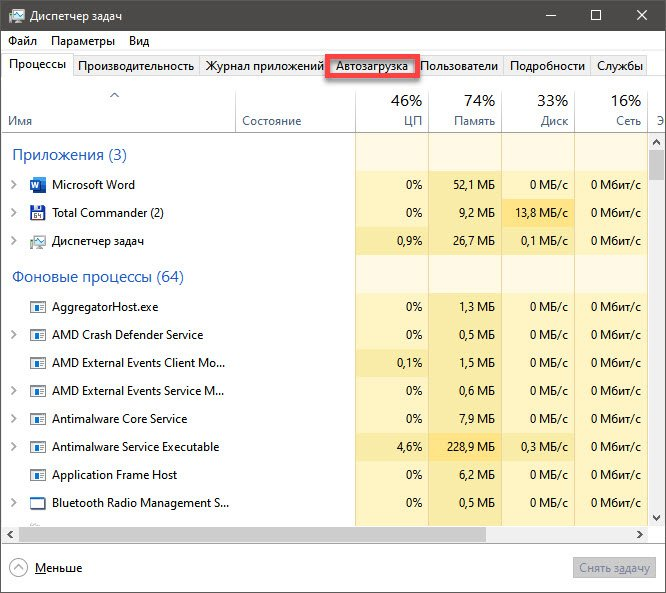Click the horizontal scrollbar right arrow
The width and height of the screenshot is (666, 593).
[x=639, y=534]
